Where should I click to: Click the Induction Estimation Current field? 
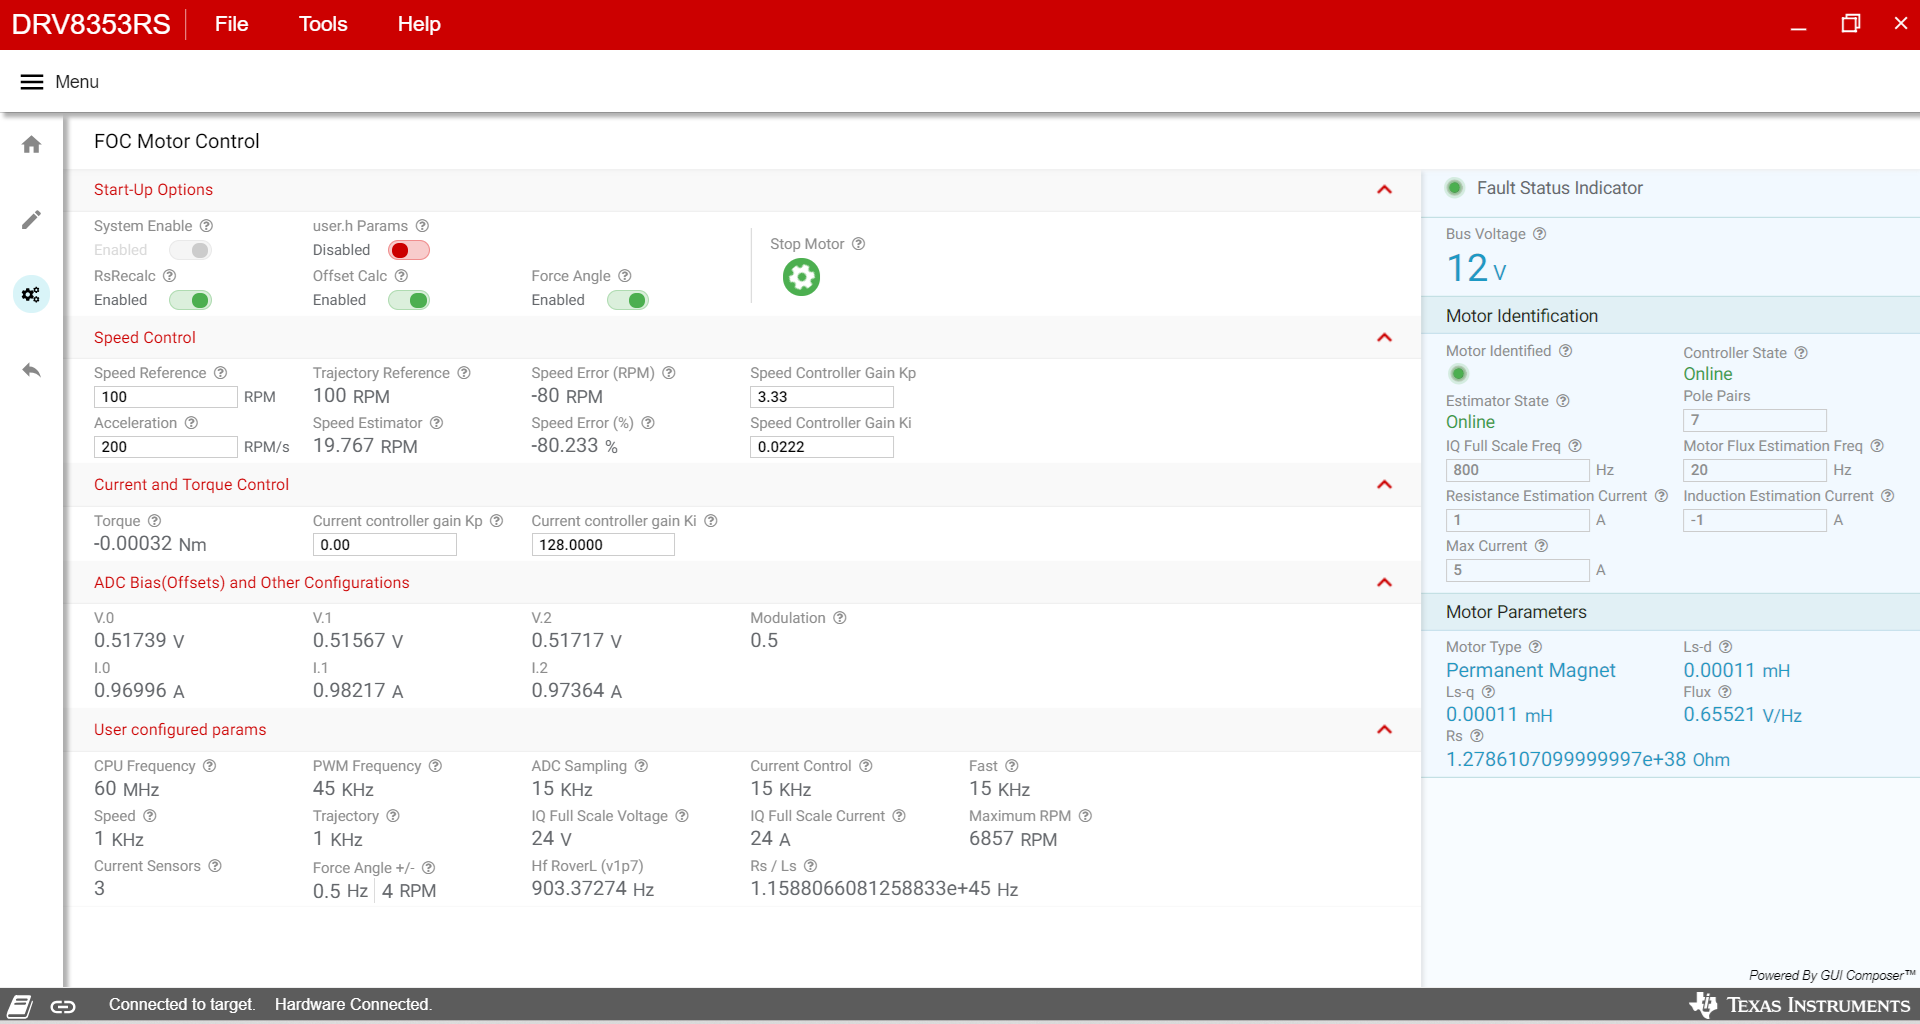coord(1755,520)
